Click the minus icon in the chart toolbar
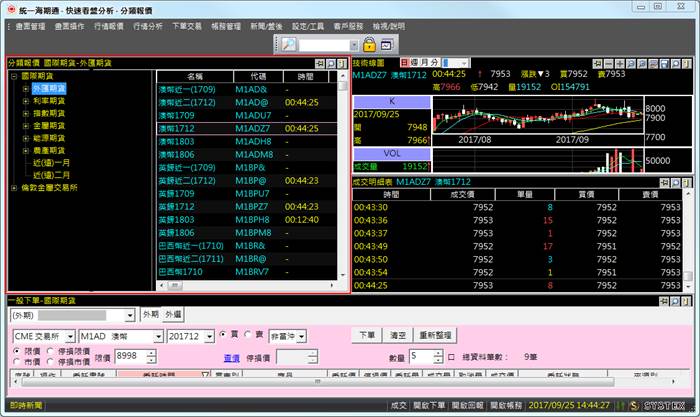The width and height of the screenshot is (700, 417). pos(608,64)
